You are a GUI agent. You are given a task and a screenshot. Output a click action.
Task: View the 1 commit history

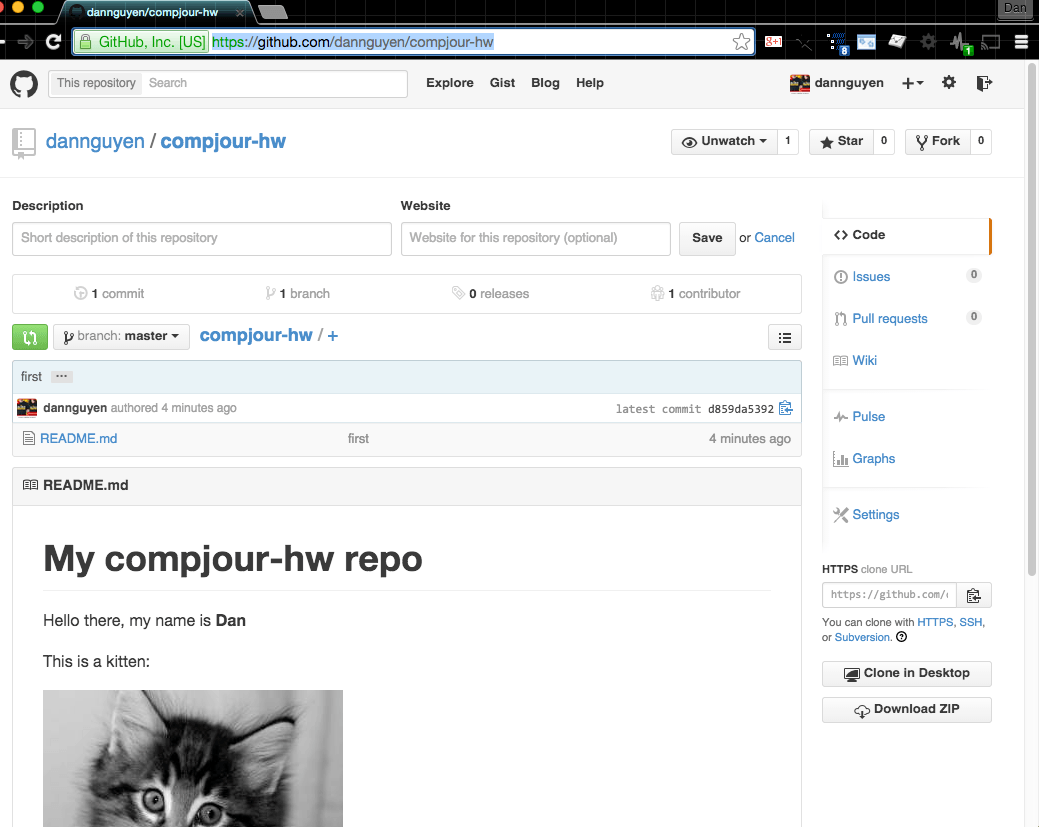tap(109, 294)
